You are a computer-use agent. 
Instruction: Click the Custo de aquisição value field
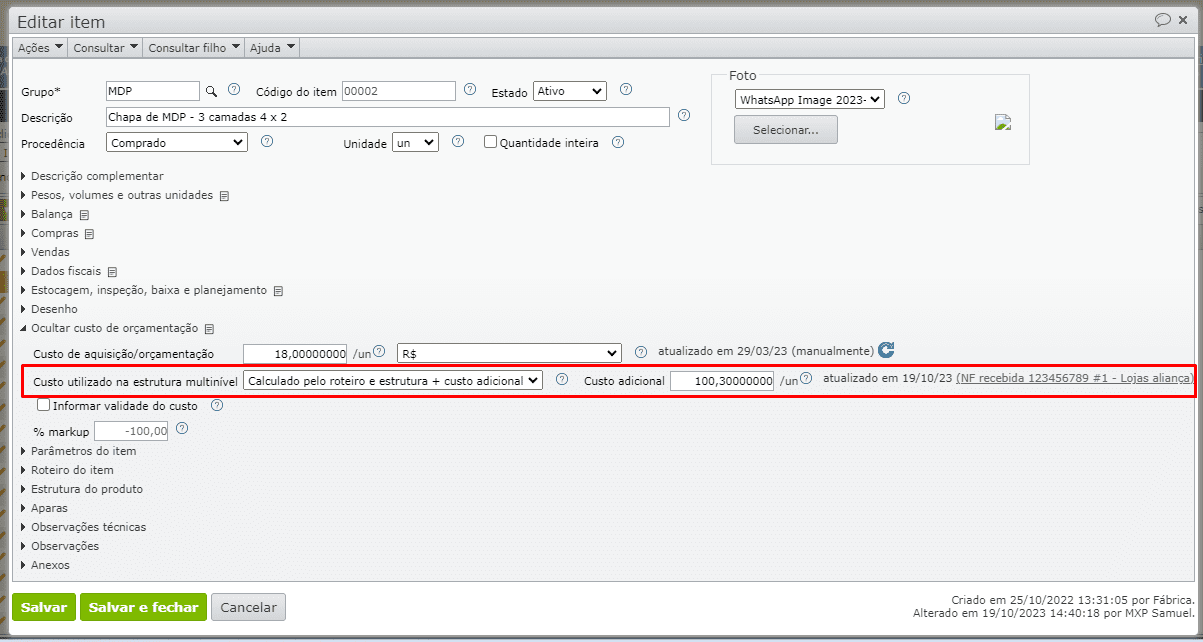(295, 354)
